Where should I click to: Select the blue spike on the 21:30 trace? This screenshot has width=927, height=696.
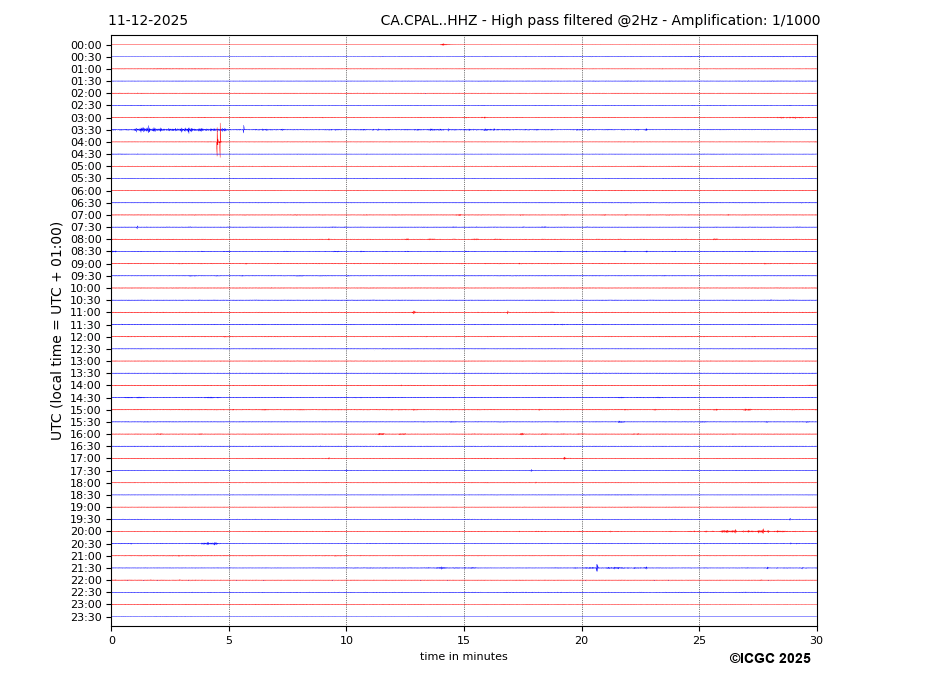tap(597, 568)
